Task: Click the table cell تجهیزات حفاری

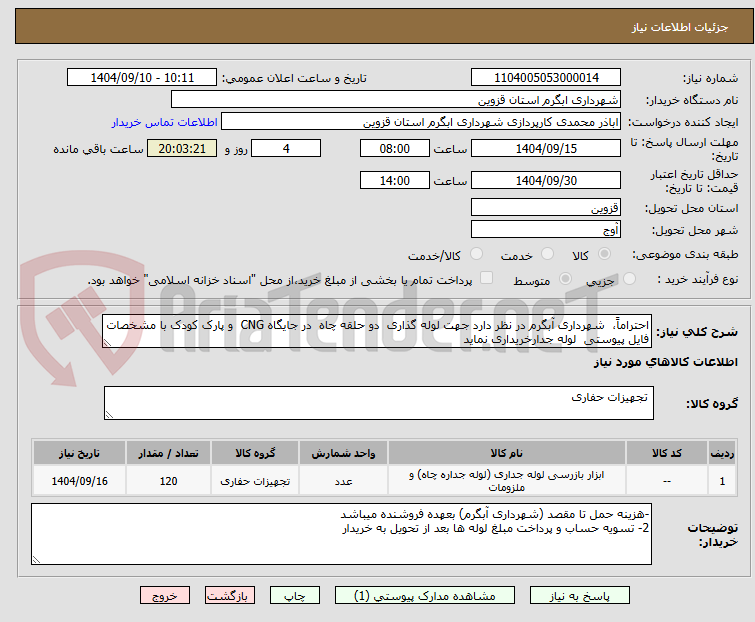Action: (255, 481)
